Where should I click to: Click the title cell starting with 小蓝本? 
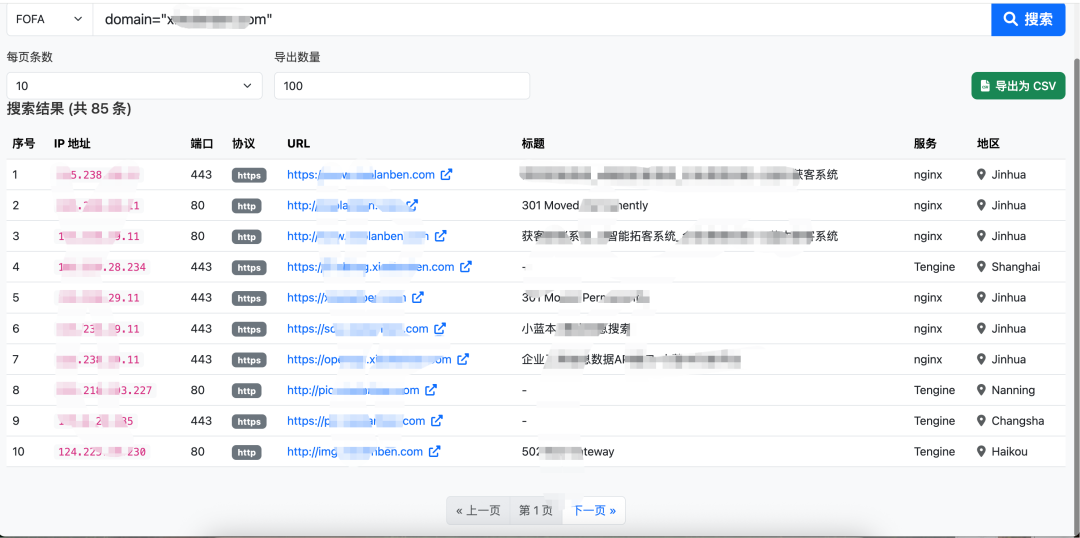point(577,329)
